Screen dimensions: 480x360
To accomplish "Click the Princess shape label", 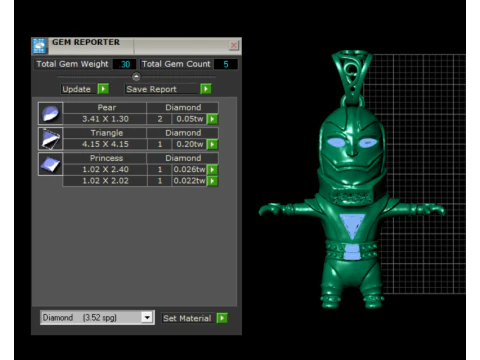I will pos(105,158).
